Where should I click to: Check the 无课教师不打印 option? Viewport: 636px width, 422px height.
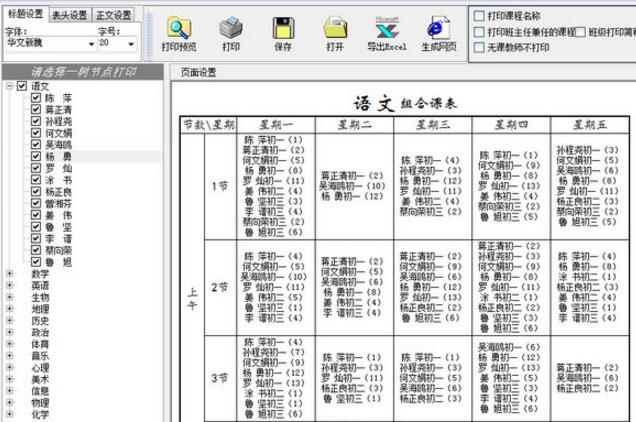480,47
